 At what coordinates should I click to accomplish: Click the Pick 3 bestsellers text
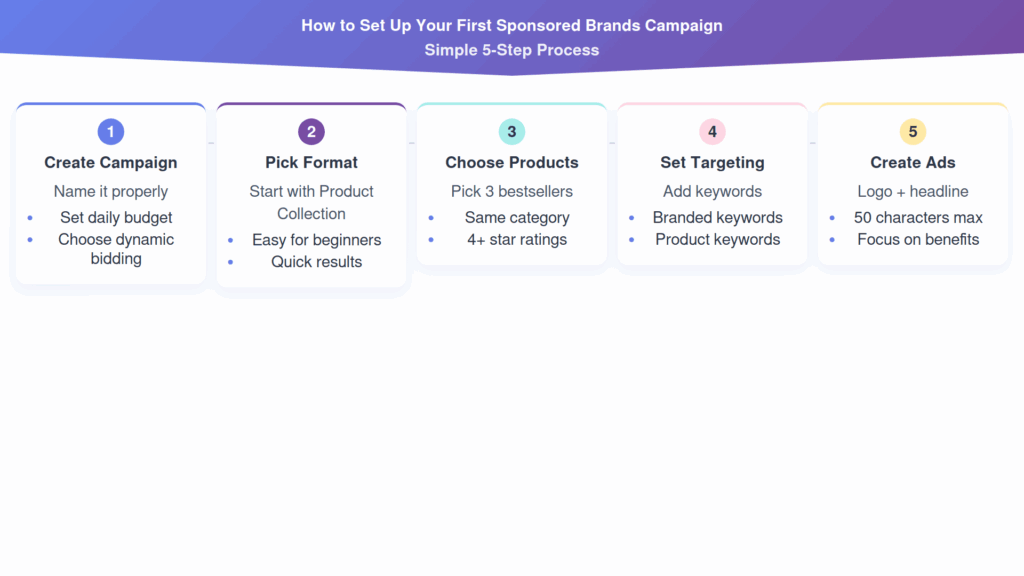[512, 191]
